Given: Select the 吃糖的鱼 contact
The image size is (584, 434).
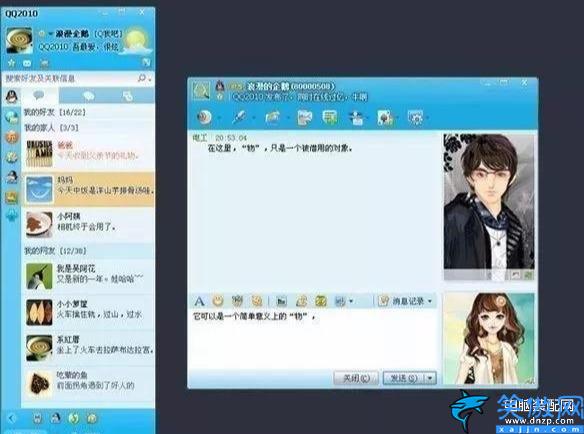Looking at the screenshot, I should click(88, 383).
